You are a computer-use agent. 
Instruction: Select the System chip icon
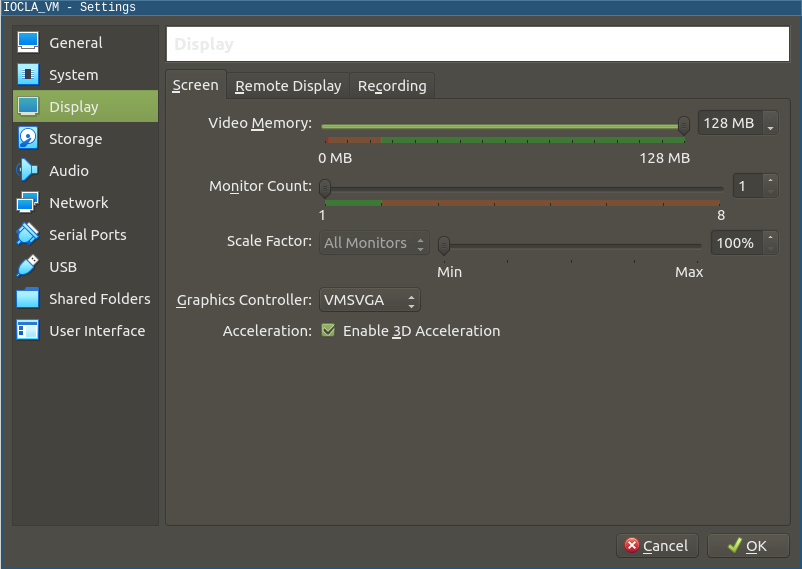(28, 75)
